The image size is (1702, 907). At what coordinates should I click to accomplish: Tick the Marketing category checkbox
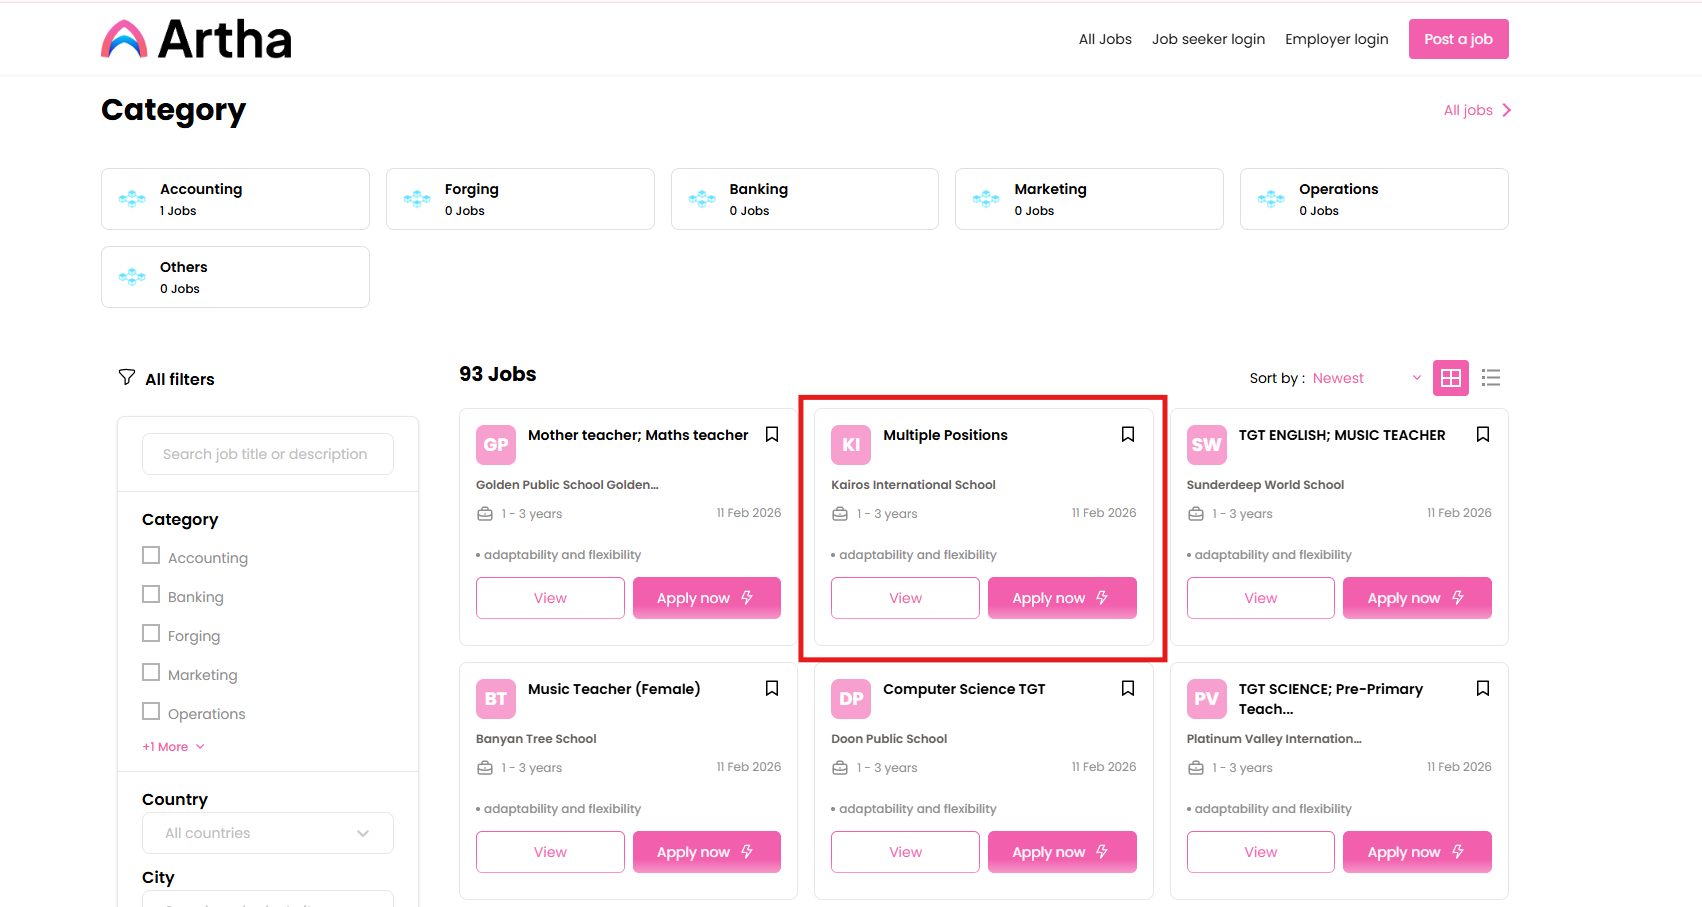(151, 673)
